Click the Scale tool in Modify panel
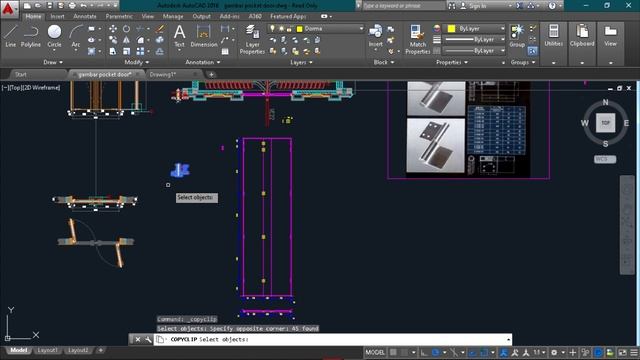The image size is (640, 360). pyautogui.click(x=127, y=51)
